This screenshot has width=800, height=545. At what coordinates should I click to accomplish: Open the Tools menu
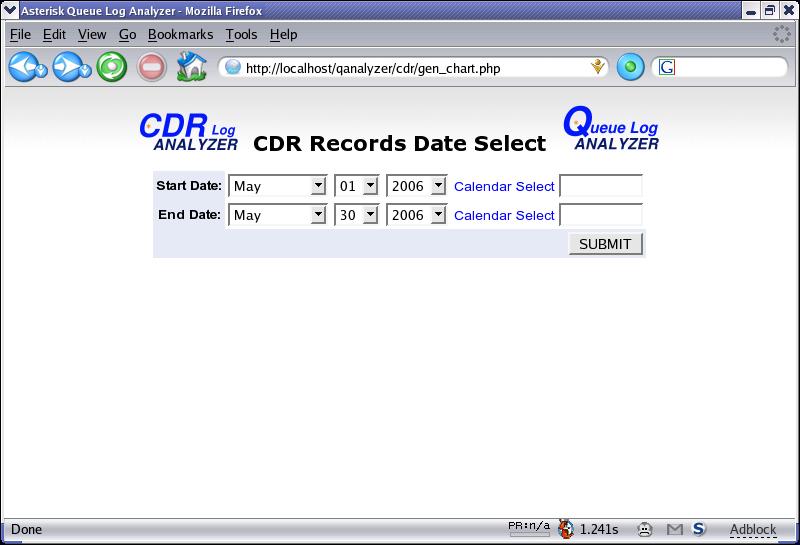point(241,34)
